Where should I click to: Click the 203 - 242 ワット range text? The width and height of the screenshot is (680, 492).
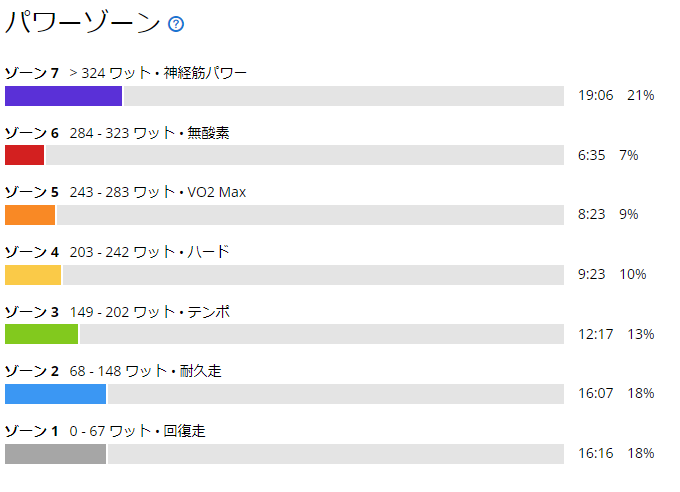122,252
